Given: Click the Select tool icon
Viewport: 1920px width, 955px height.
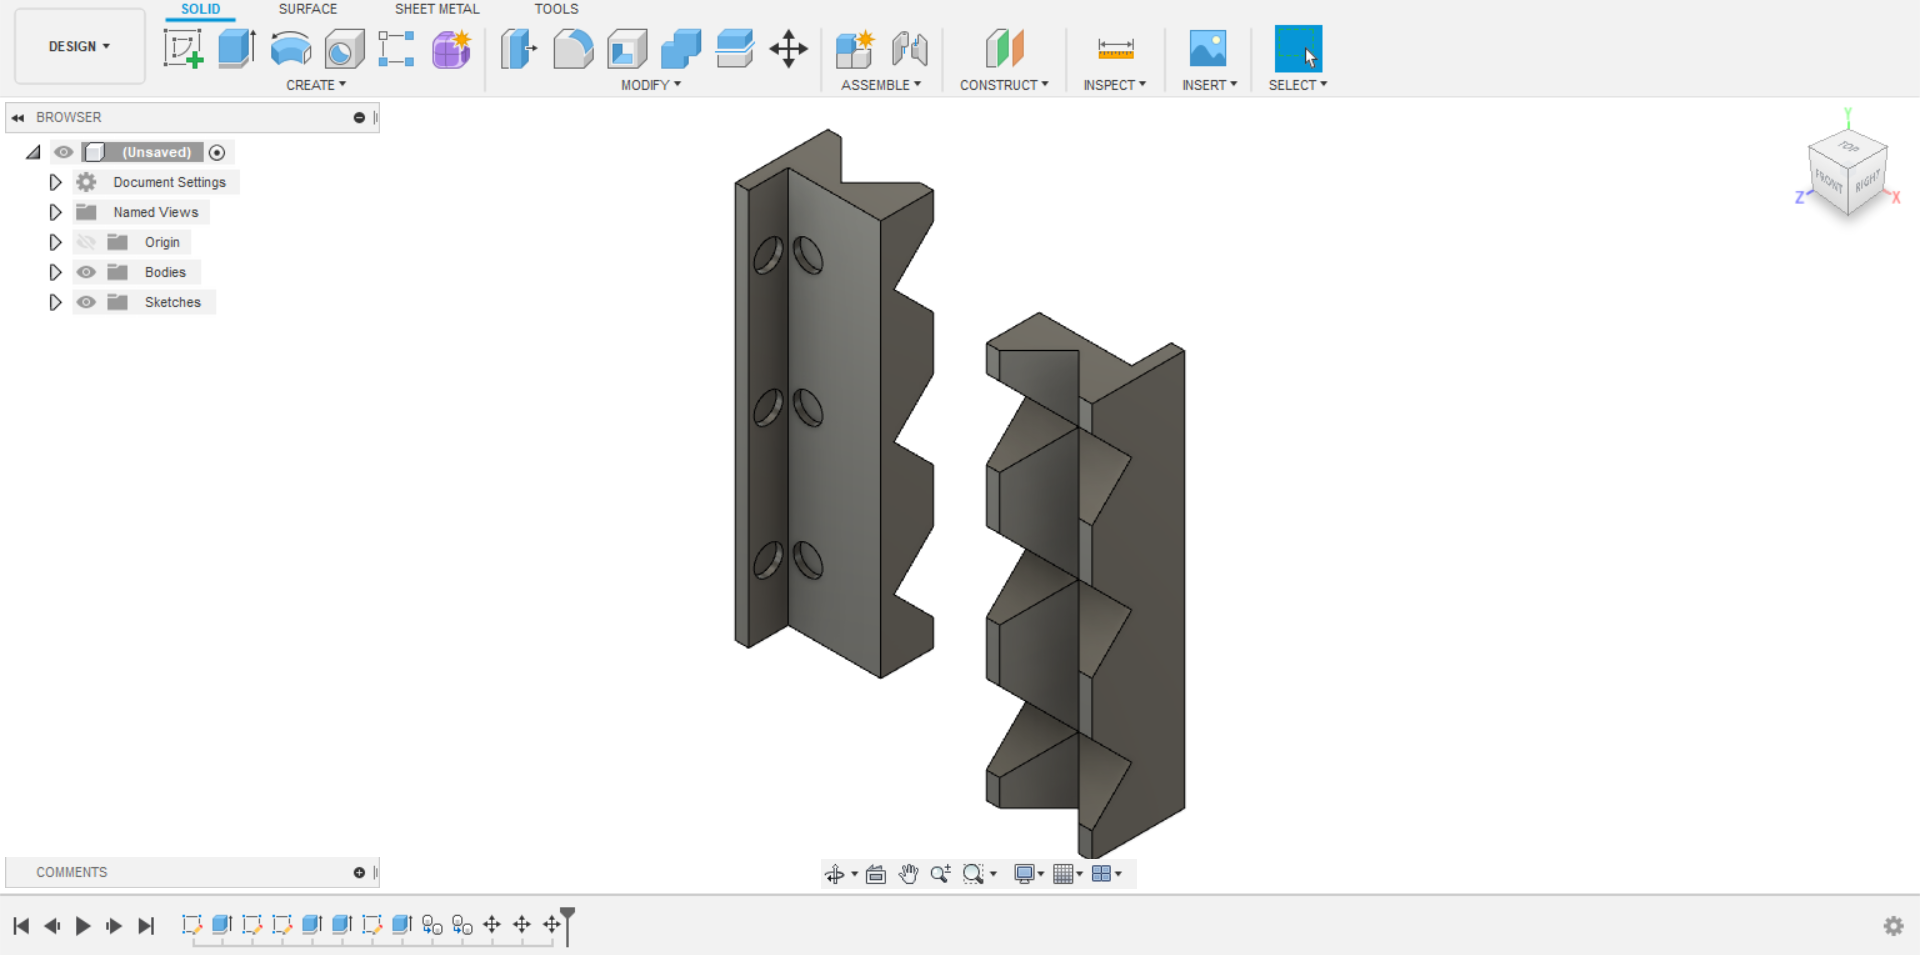Looking at the screenshot, I should click(1298, 48).
